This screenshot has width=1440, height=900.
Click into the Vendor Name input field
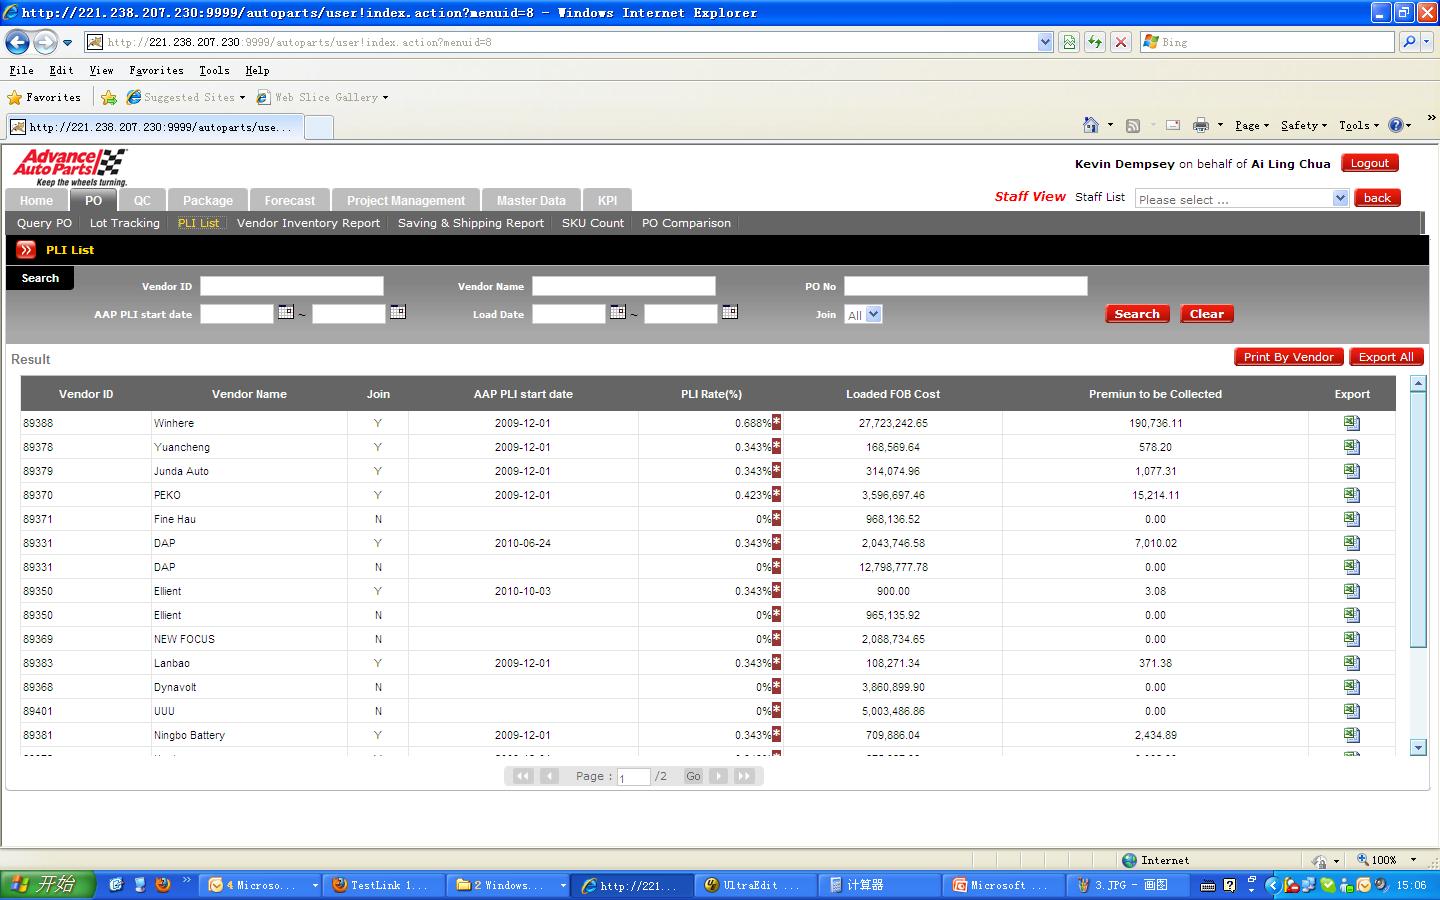tap(623, 286)
